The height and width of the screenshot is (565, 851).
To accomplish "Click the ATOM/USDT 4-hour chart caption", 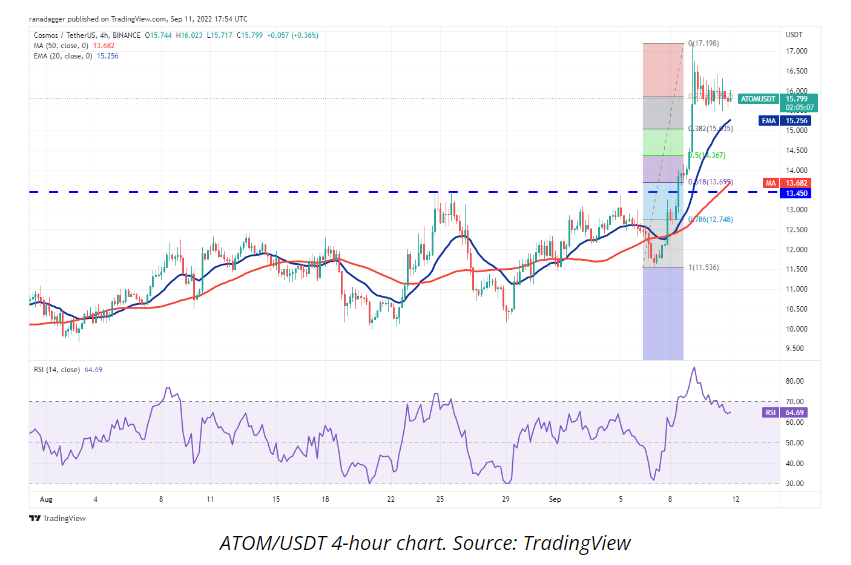I will pos(425,543).
